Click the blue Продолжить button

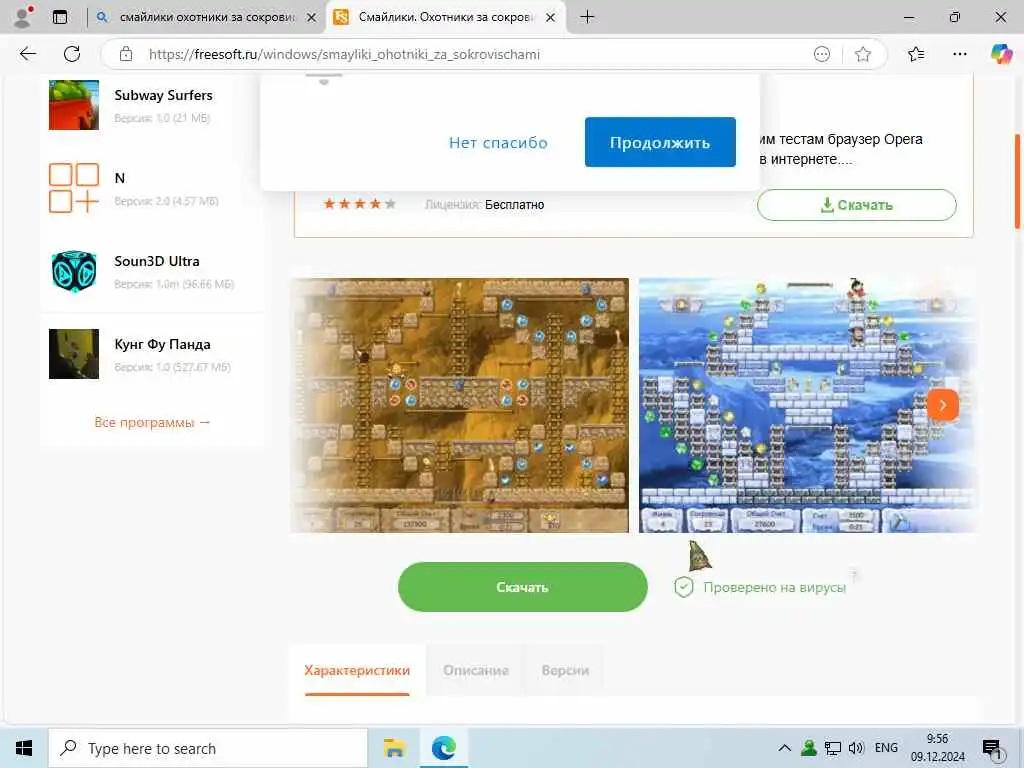coord(660,142)
